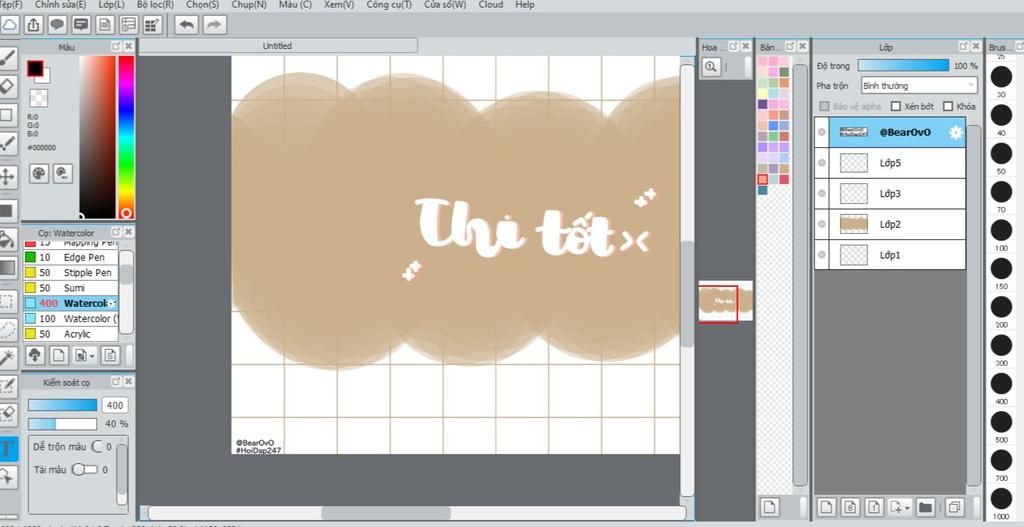Click the speech bubble icon in the toolbar

click(57, 25)
